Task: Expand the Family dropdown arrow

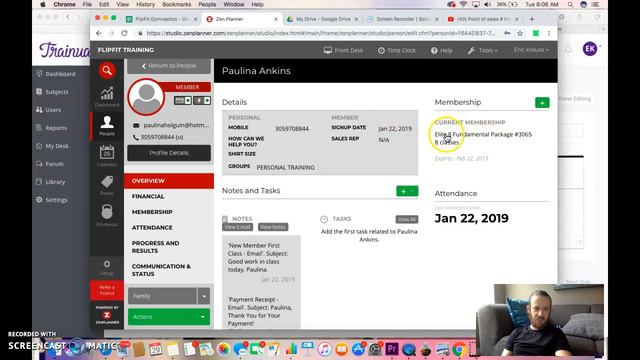Action: pyautogui.click(x=204, y=296)
